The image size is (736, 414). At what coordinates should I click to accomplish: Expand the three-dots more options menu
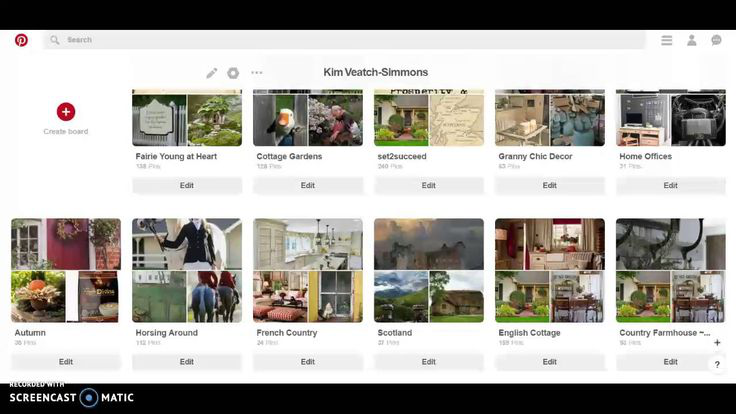point(257,73)
